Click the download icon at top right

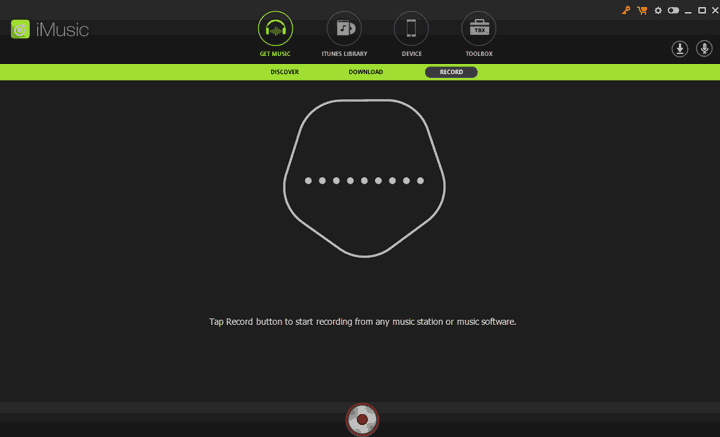coord(680,49)
